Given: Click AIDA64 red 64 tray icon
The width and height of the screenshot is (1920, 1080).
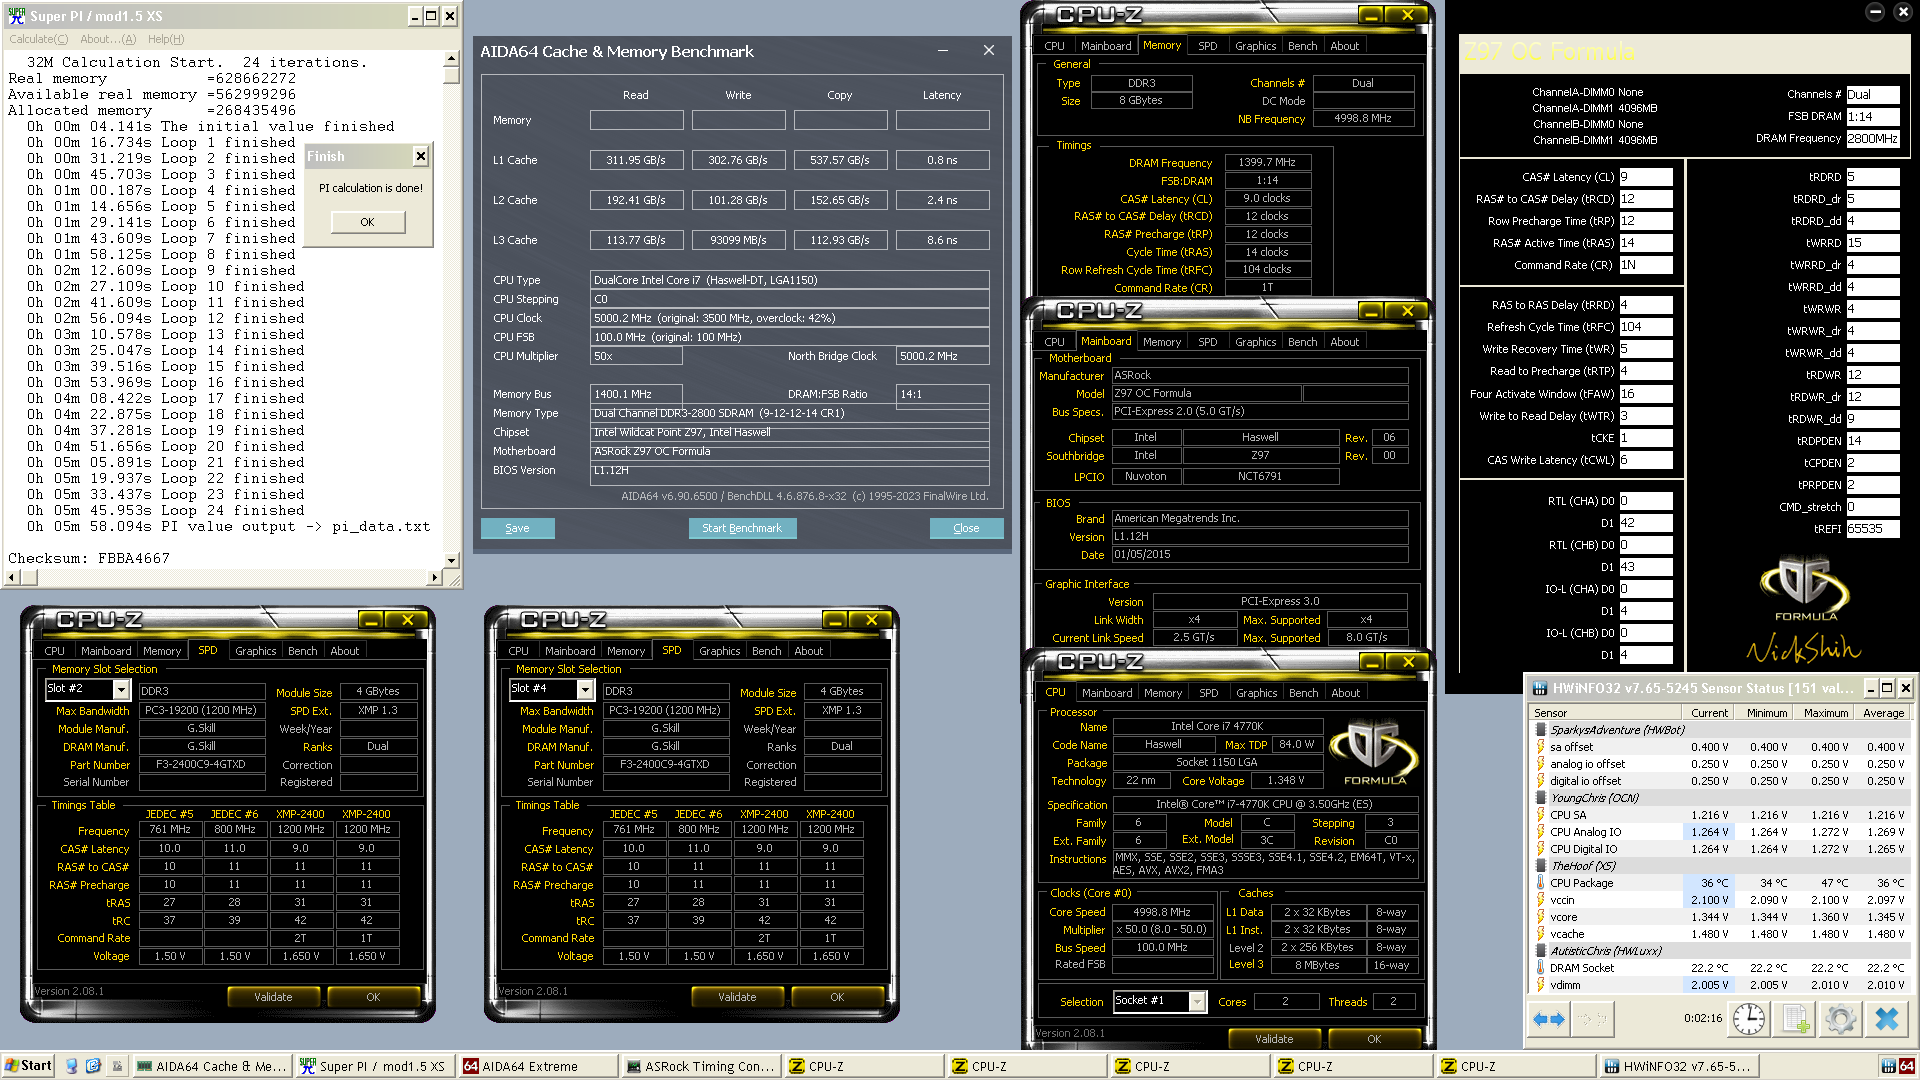Looking at the screenshot, I should pyautogui.click(x=1906, y=1066).
